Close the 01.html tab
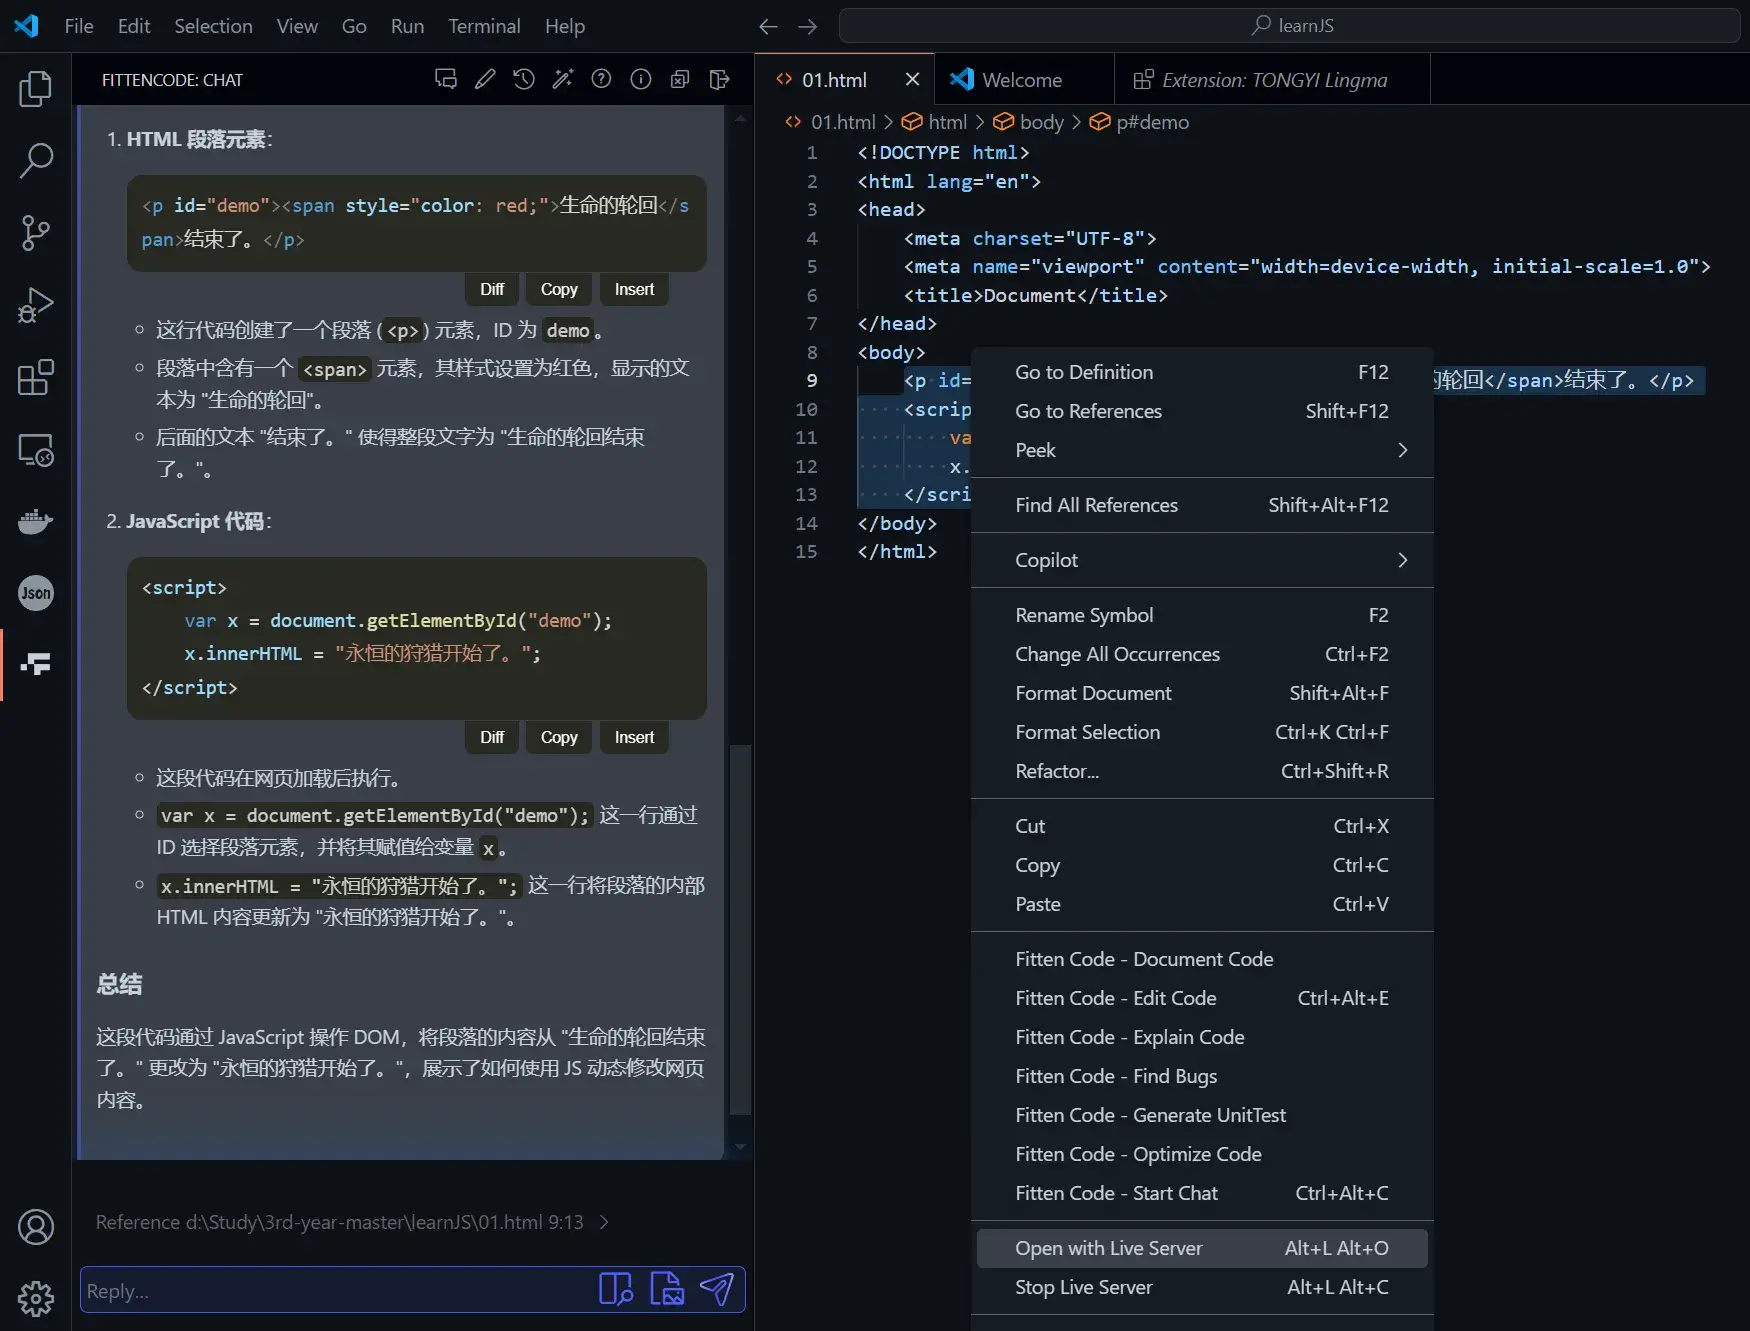This screenshot has width=1750, height=1331. [912, 79]
